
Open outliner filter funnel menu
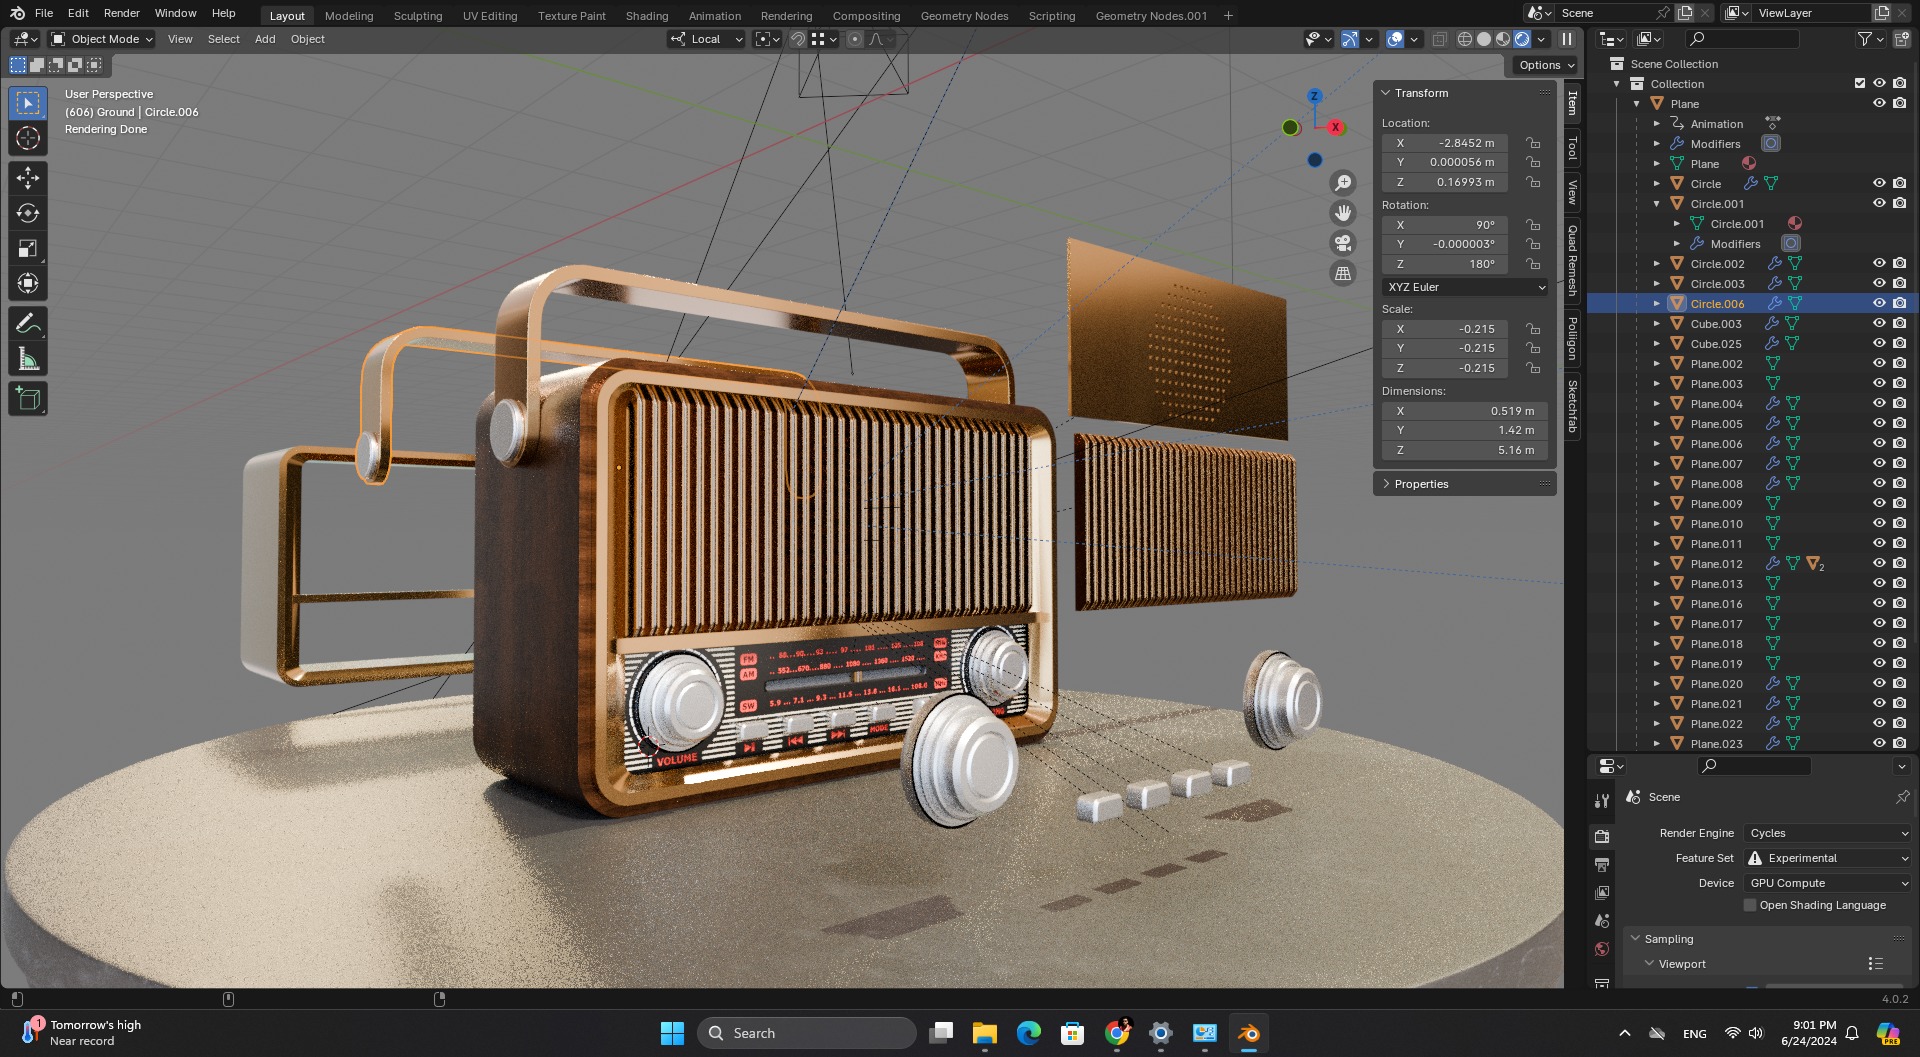pyautogui.click(x=1870, y=39)
